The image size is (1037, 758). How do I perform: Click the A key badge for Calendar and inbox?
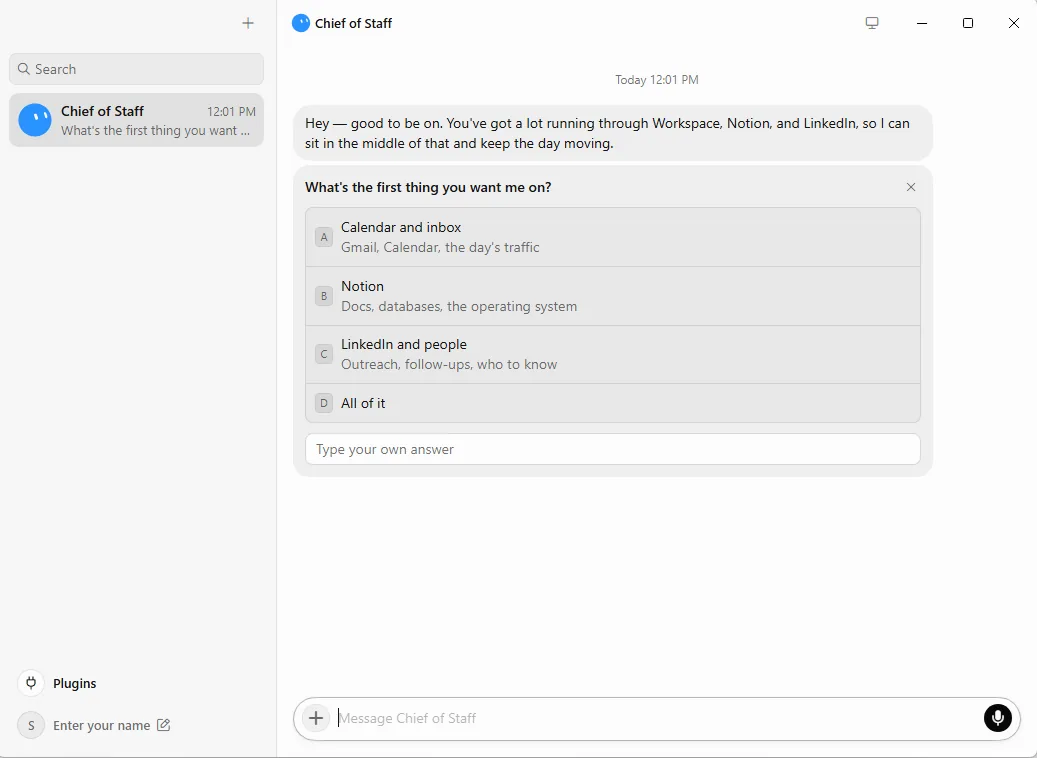[x=324, y=237]
